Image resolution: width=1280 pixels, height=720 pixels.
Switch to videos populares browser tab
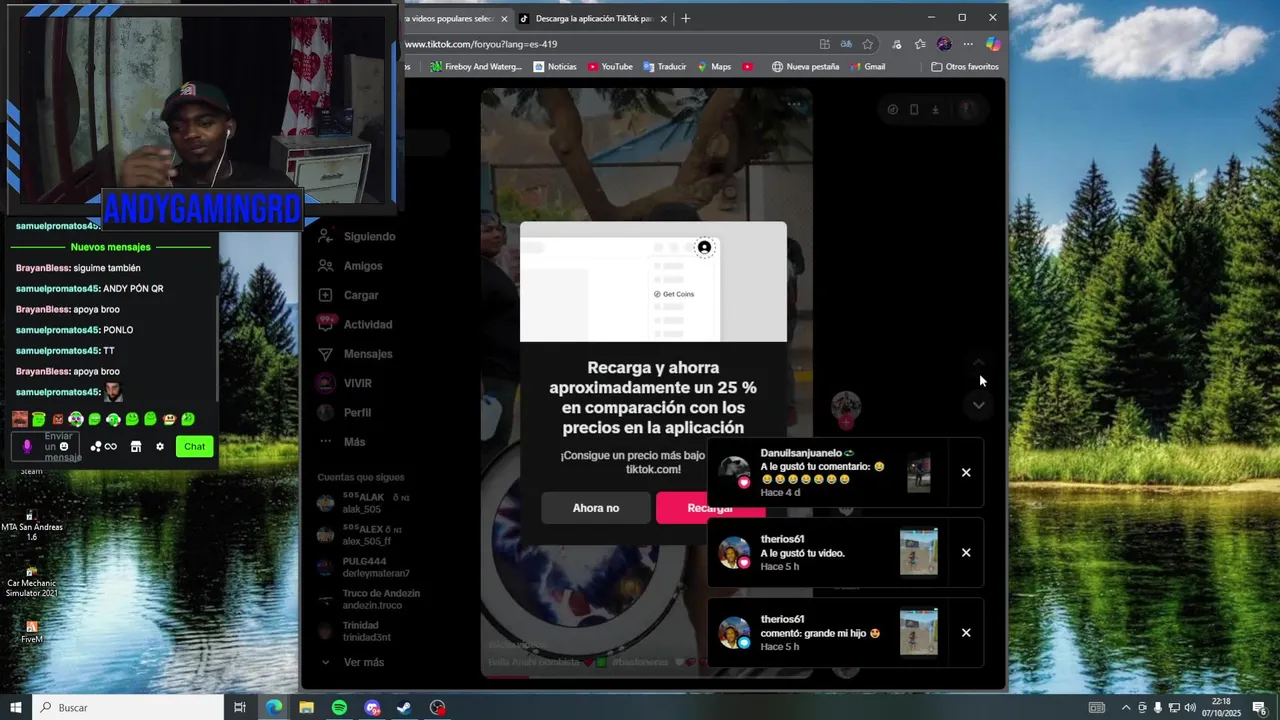(x=449, y=18)
